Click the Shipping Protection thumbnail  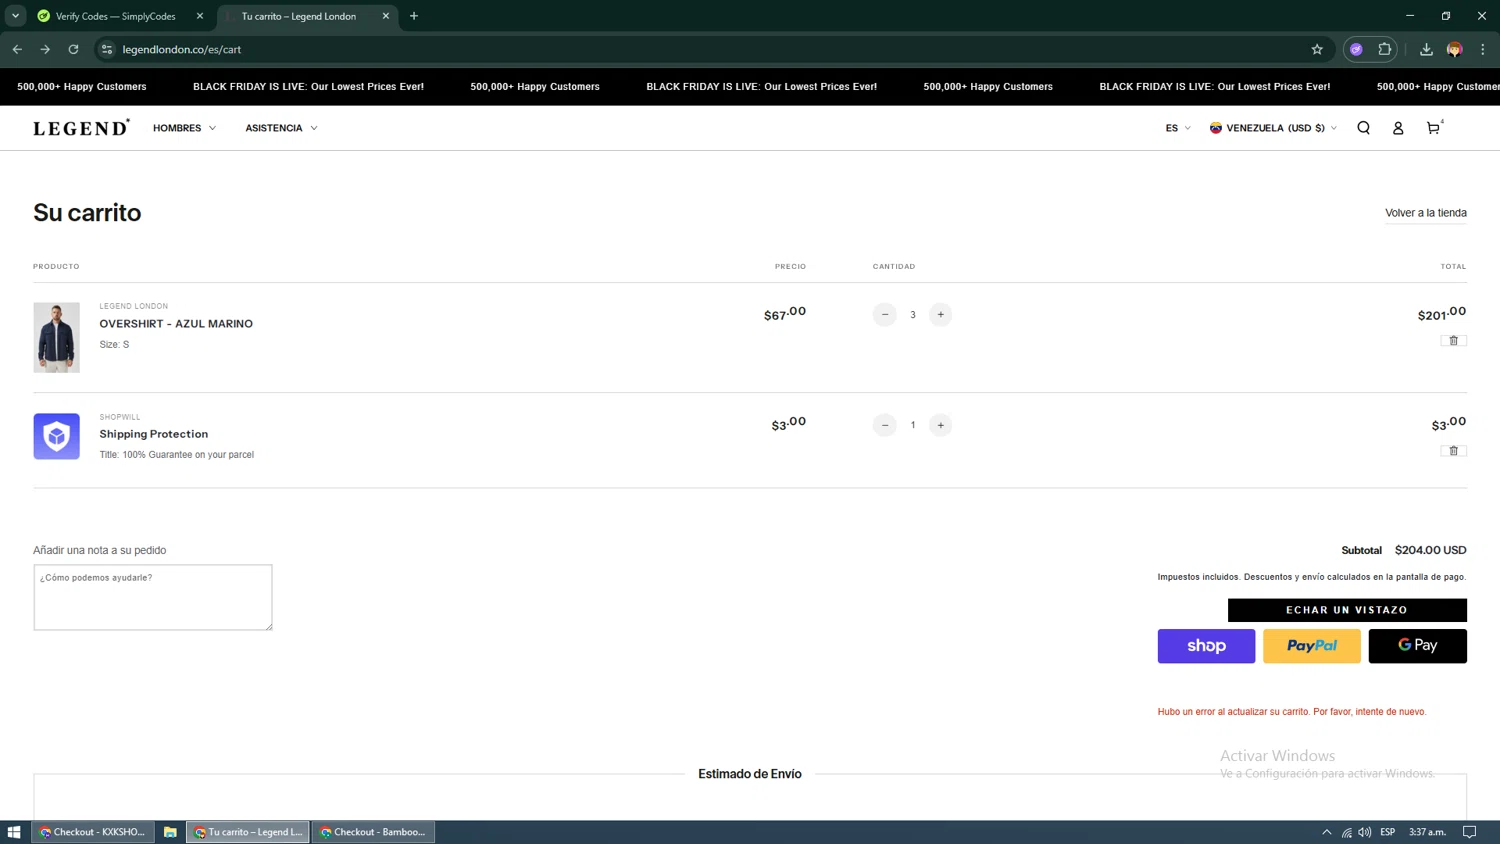pos(56,436)
